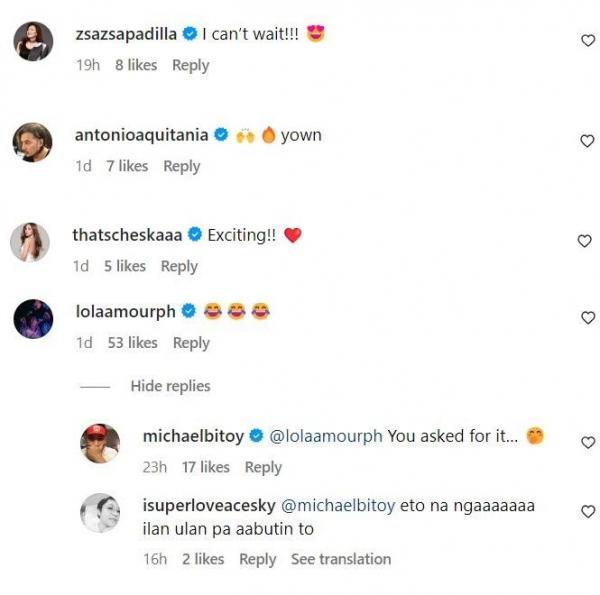Open antonioaquitania's profile picture
The width and height of the screenshot is (600, 595).
coord(33,142)
